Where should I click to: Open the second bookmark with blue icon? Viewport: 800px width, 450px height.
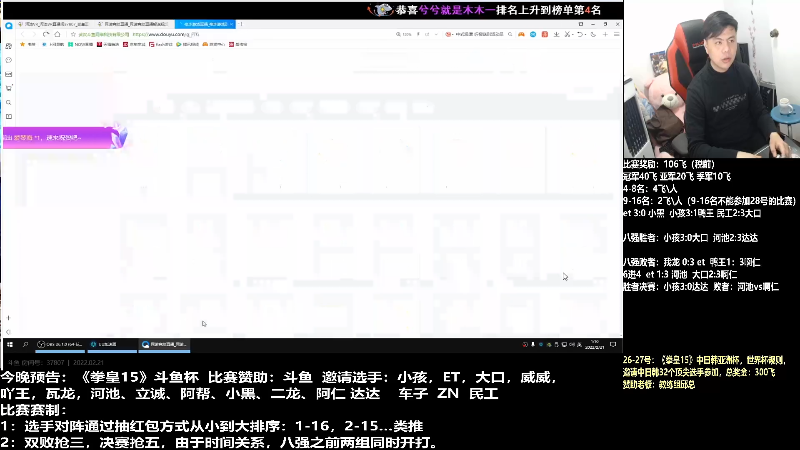[x=53, y=44]
